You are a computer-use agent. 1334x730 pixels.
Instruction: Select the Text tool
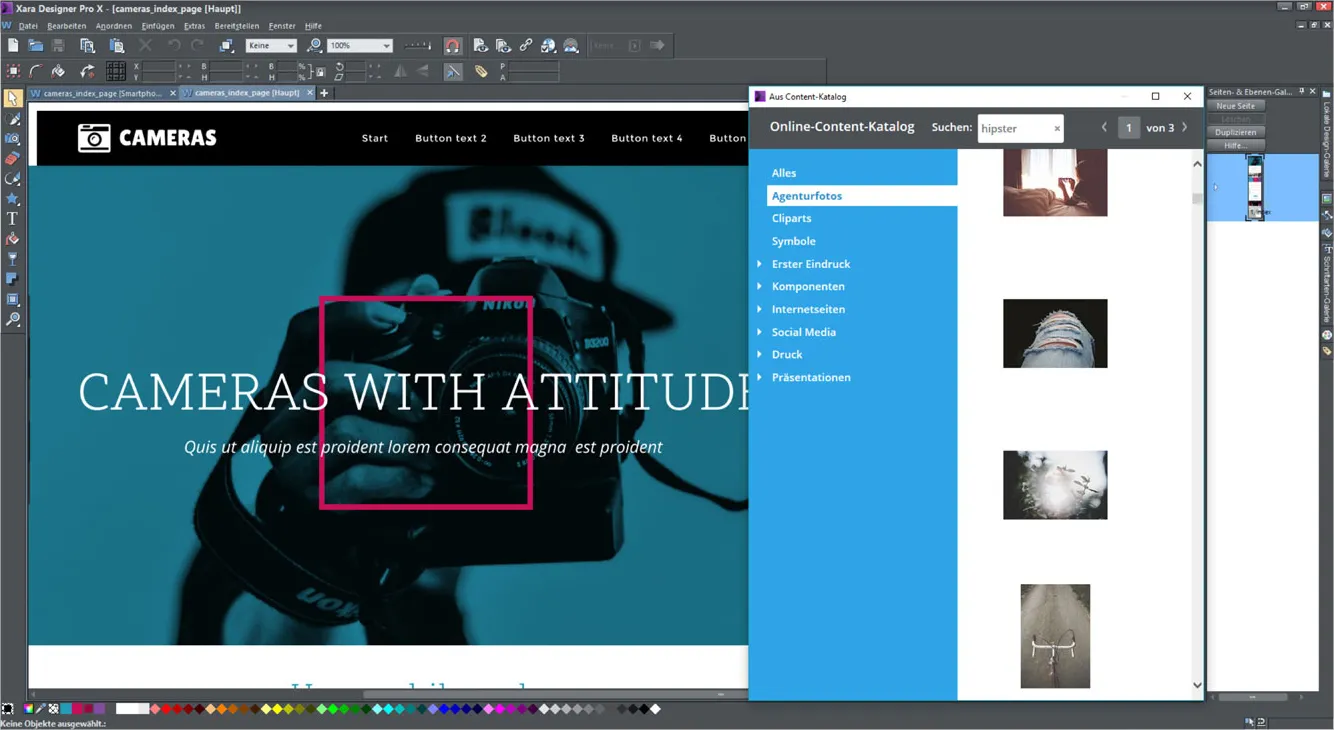coord(13,218)
